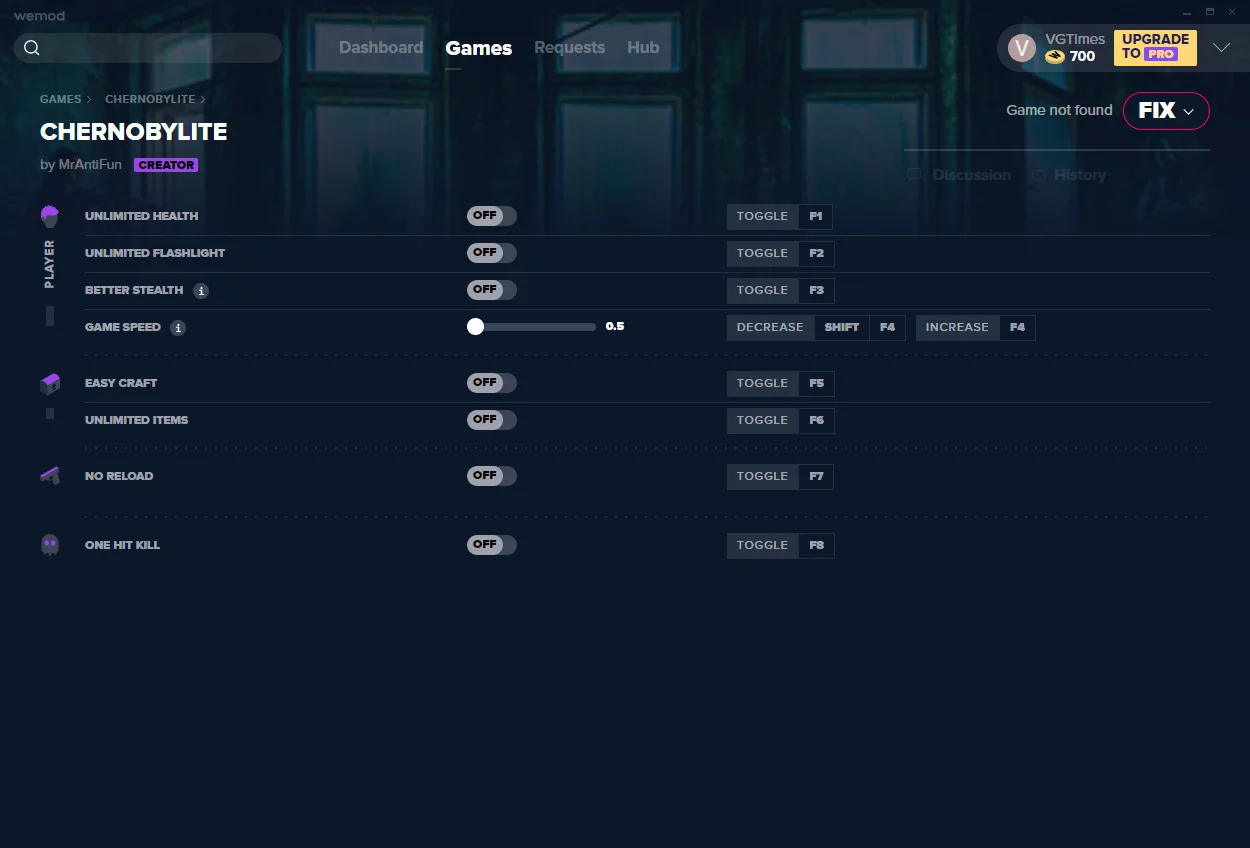Click the Discussion speech bubble icon

pyautogui.click(x=914, y=175)
